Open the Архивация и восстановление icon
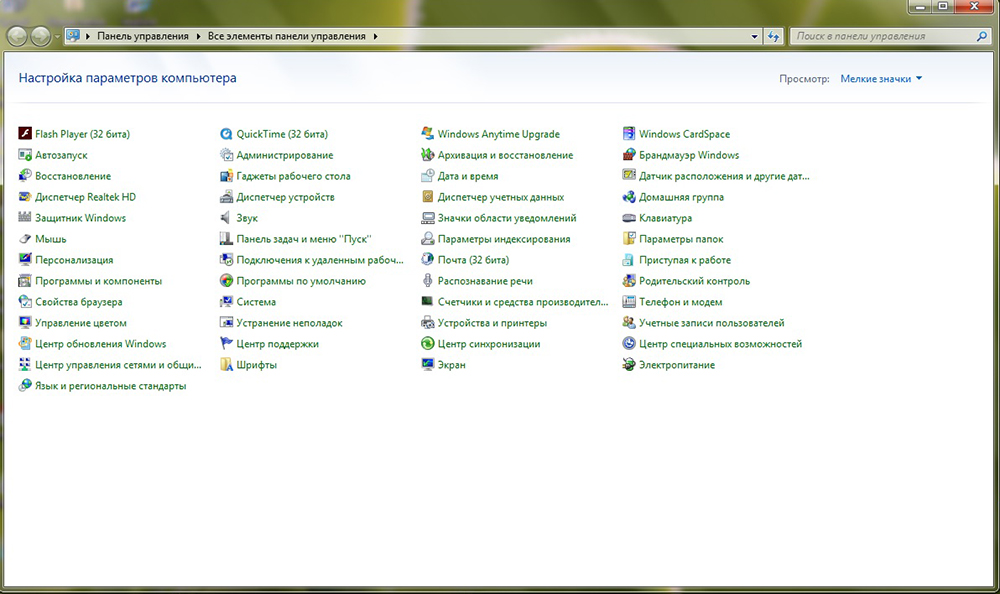The height and width of the screenshot is (594, 1000). 427,154
